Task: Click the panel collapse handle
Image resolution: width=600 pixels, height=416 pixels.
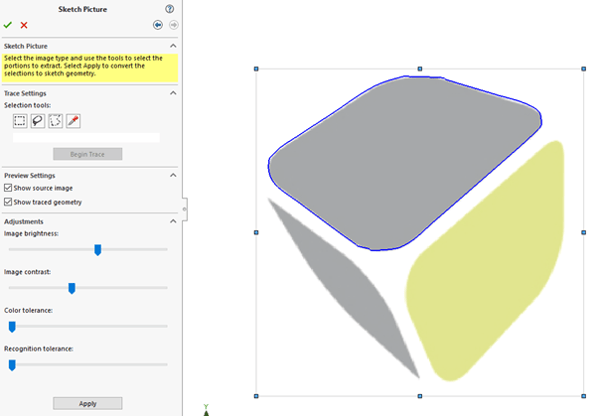Action: coord(185,209)
